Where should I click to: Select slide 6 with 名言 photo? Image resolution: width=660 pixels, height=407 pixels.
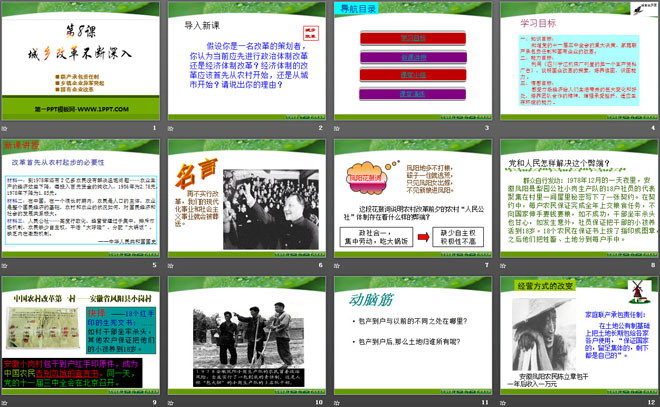click(x=247, y=199)
